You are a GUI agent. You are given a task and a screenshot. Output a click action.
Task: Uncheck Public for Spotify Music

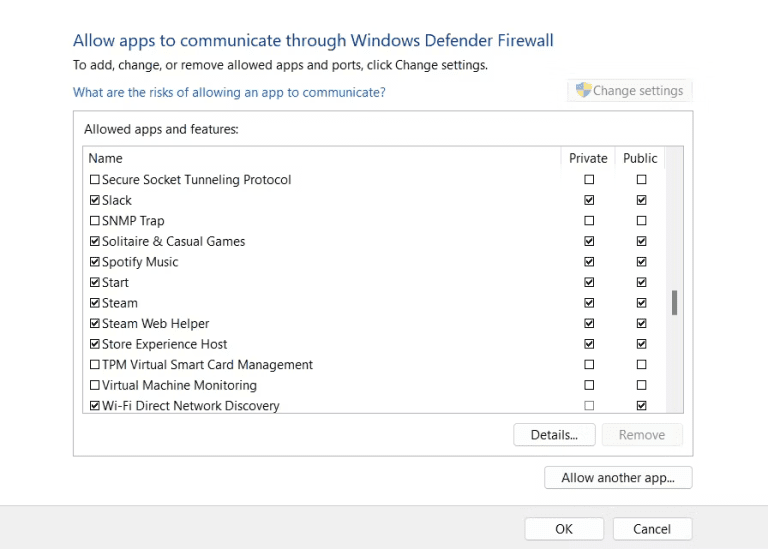coord(641,262)
